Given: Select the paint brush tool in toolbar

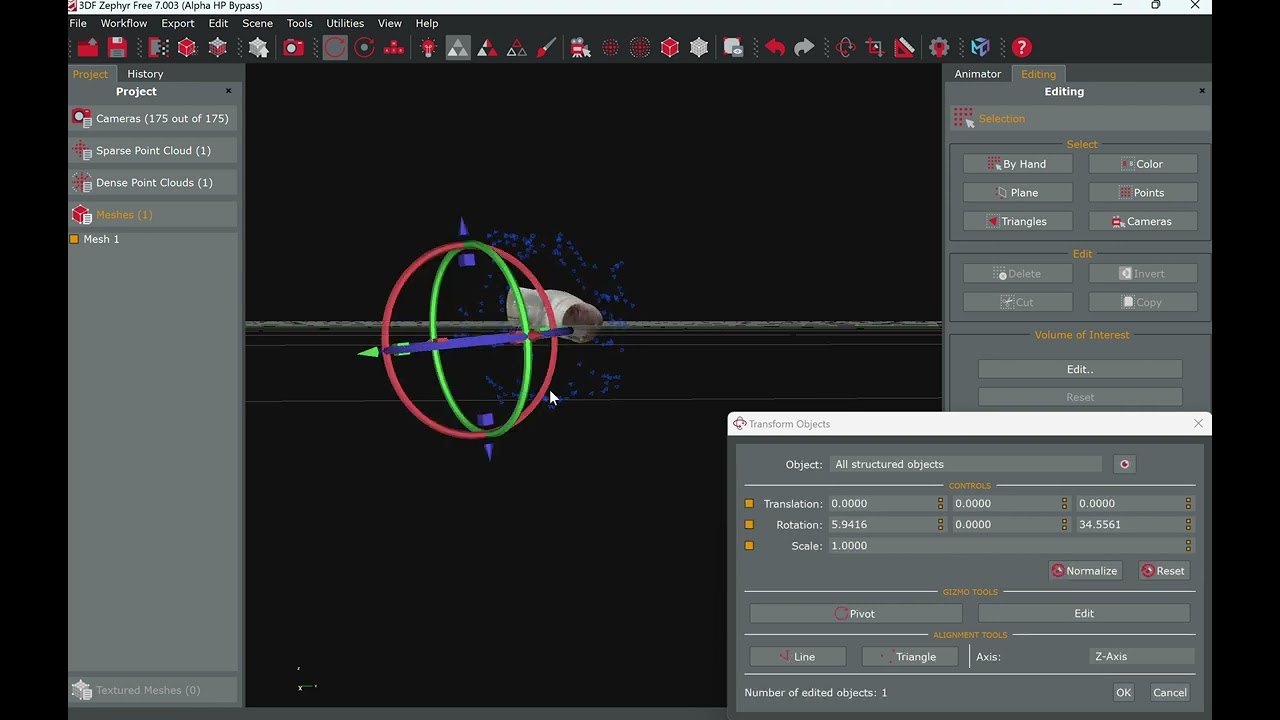Looking at the screenshot, I should 546,47.
